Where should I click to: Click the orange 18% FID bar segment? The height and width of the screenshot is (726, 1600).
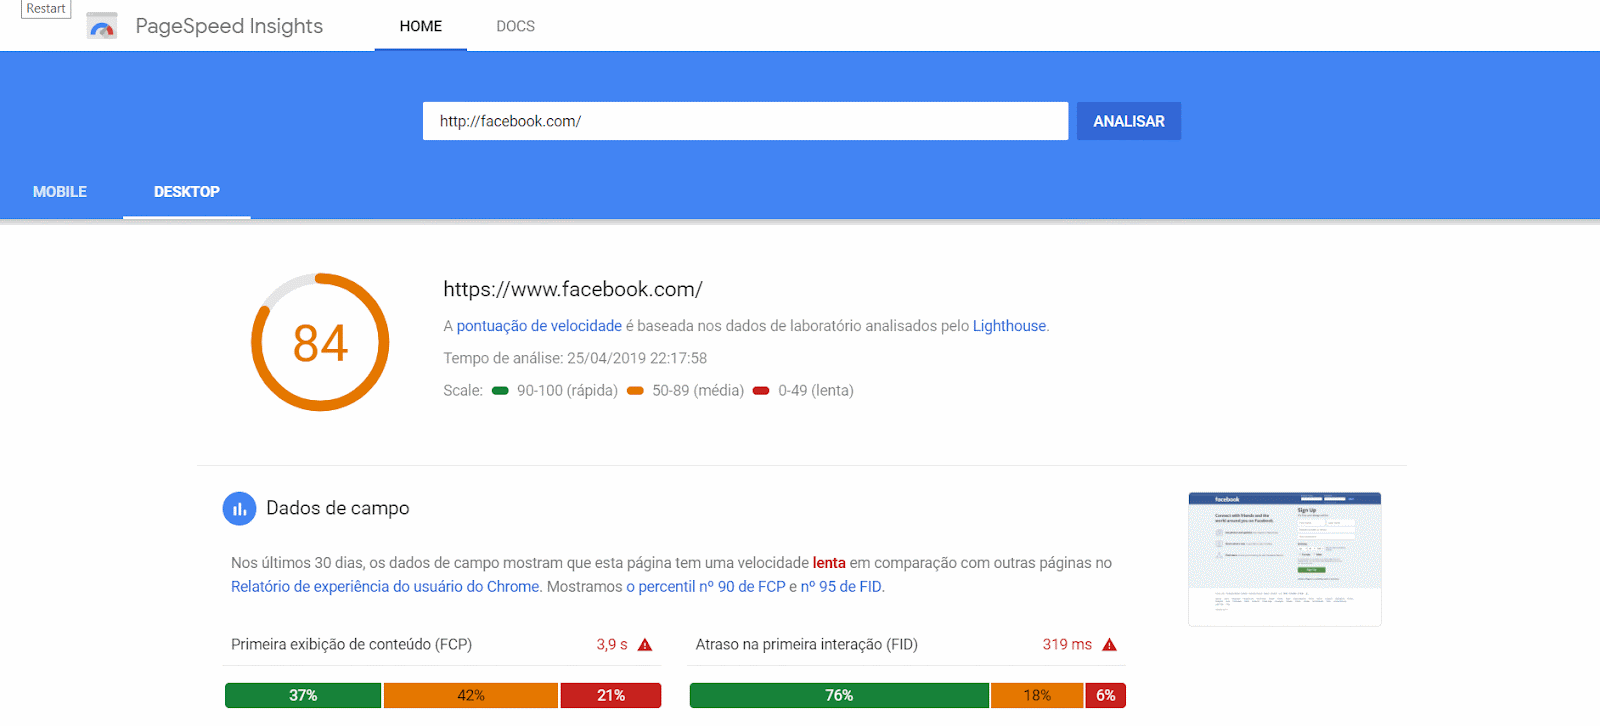[1037, 696]
